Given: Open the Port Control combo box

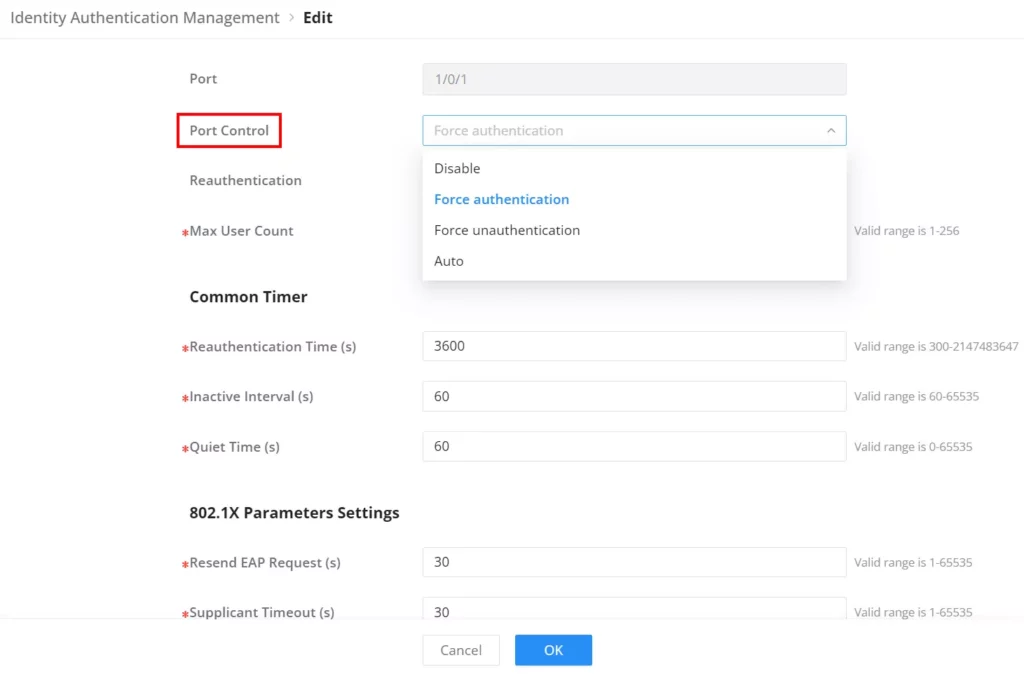Looking at the screenshot, I should tap(634, 131).
